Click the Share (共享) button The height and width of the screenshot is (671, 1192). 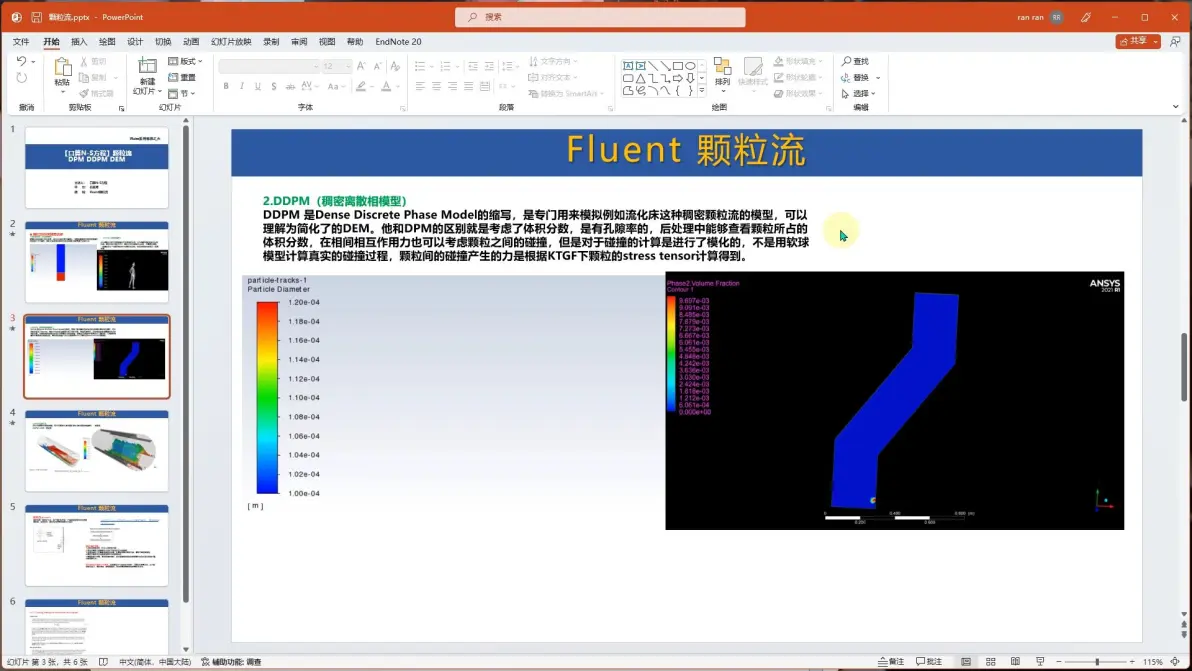point(1133,41)
